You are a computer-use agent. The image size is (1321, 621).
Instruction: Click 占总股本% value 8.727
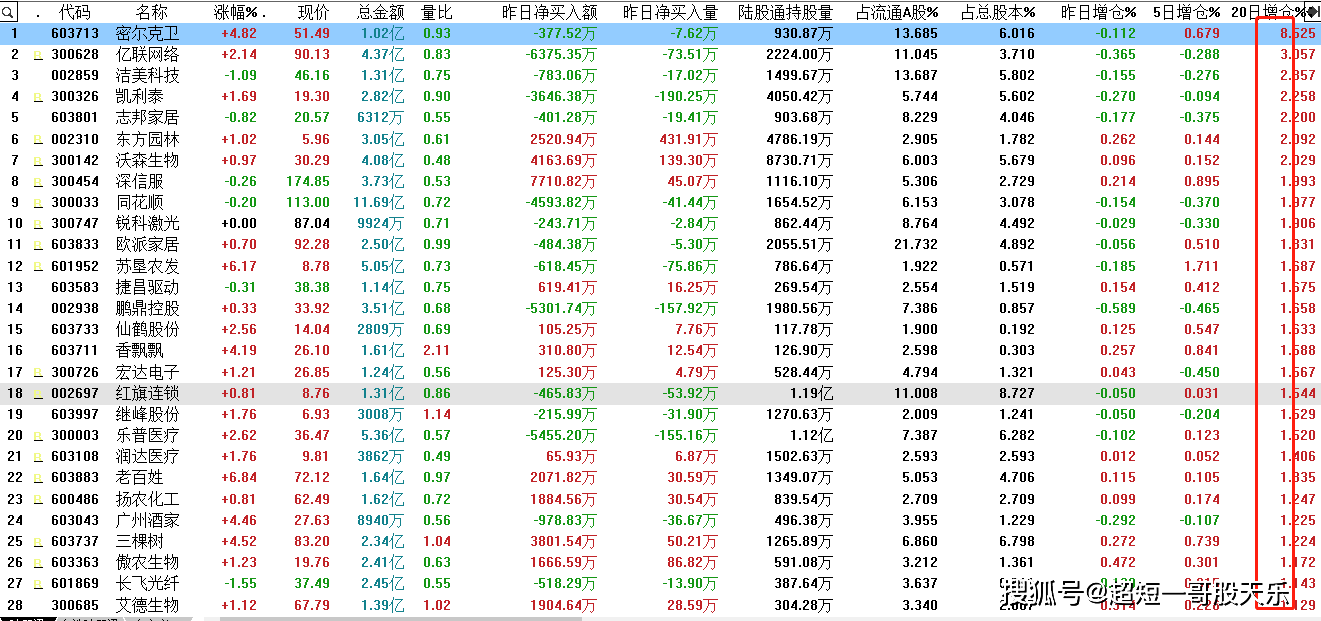[x=1016, y=394]
